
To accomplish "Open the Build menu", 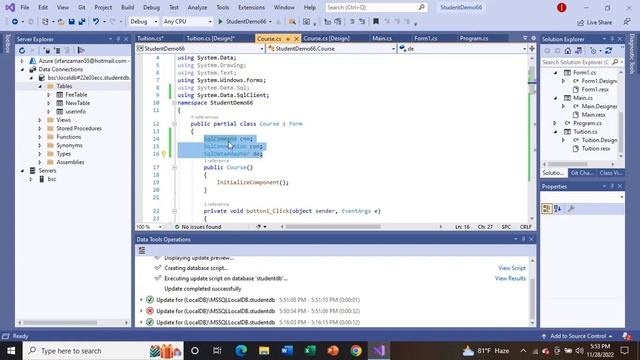I will [x=127, y=7].
